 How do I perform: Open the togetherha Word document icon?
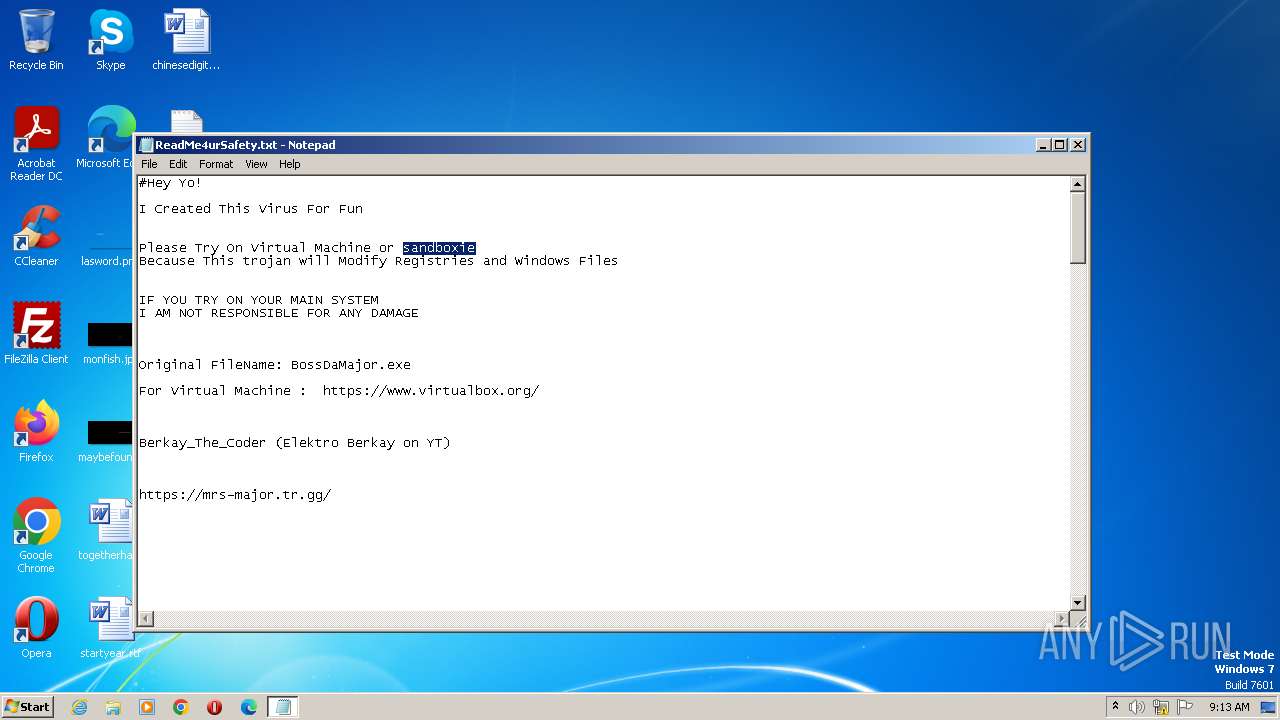click(108, 530)
